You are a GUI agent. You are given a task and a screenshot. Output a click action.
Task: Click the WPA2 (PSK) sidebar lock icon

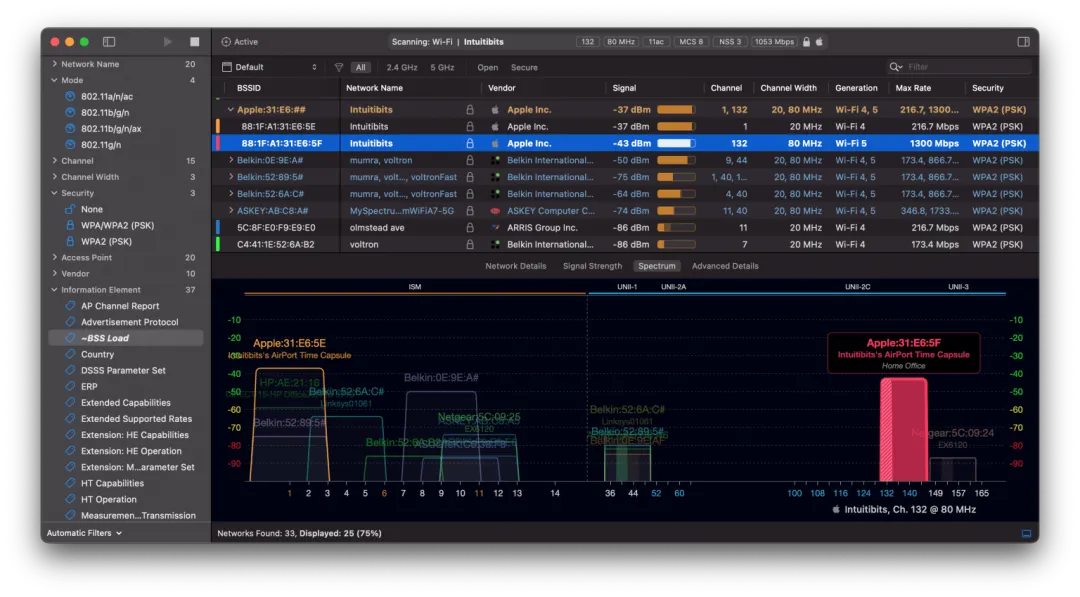(x=70, y=241)
